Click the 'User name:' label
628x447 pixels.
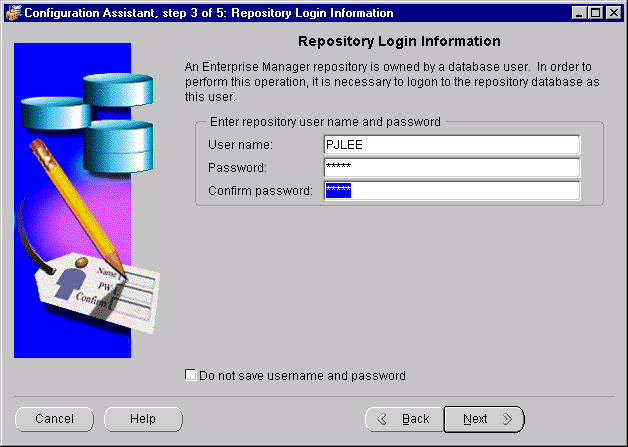click(240, 146)
